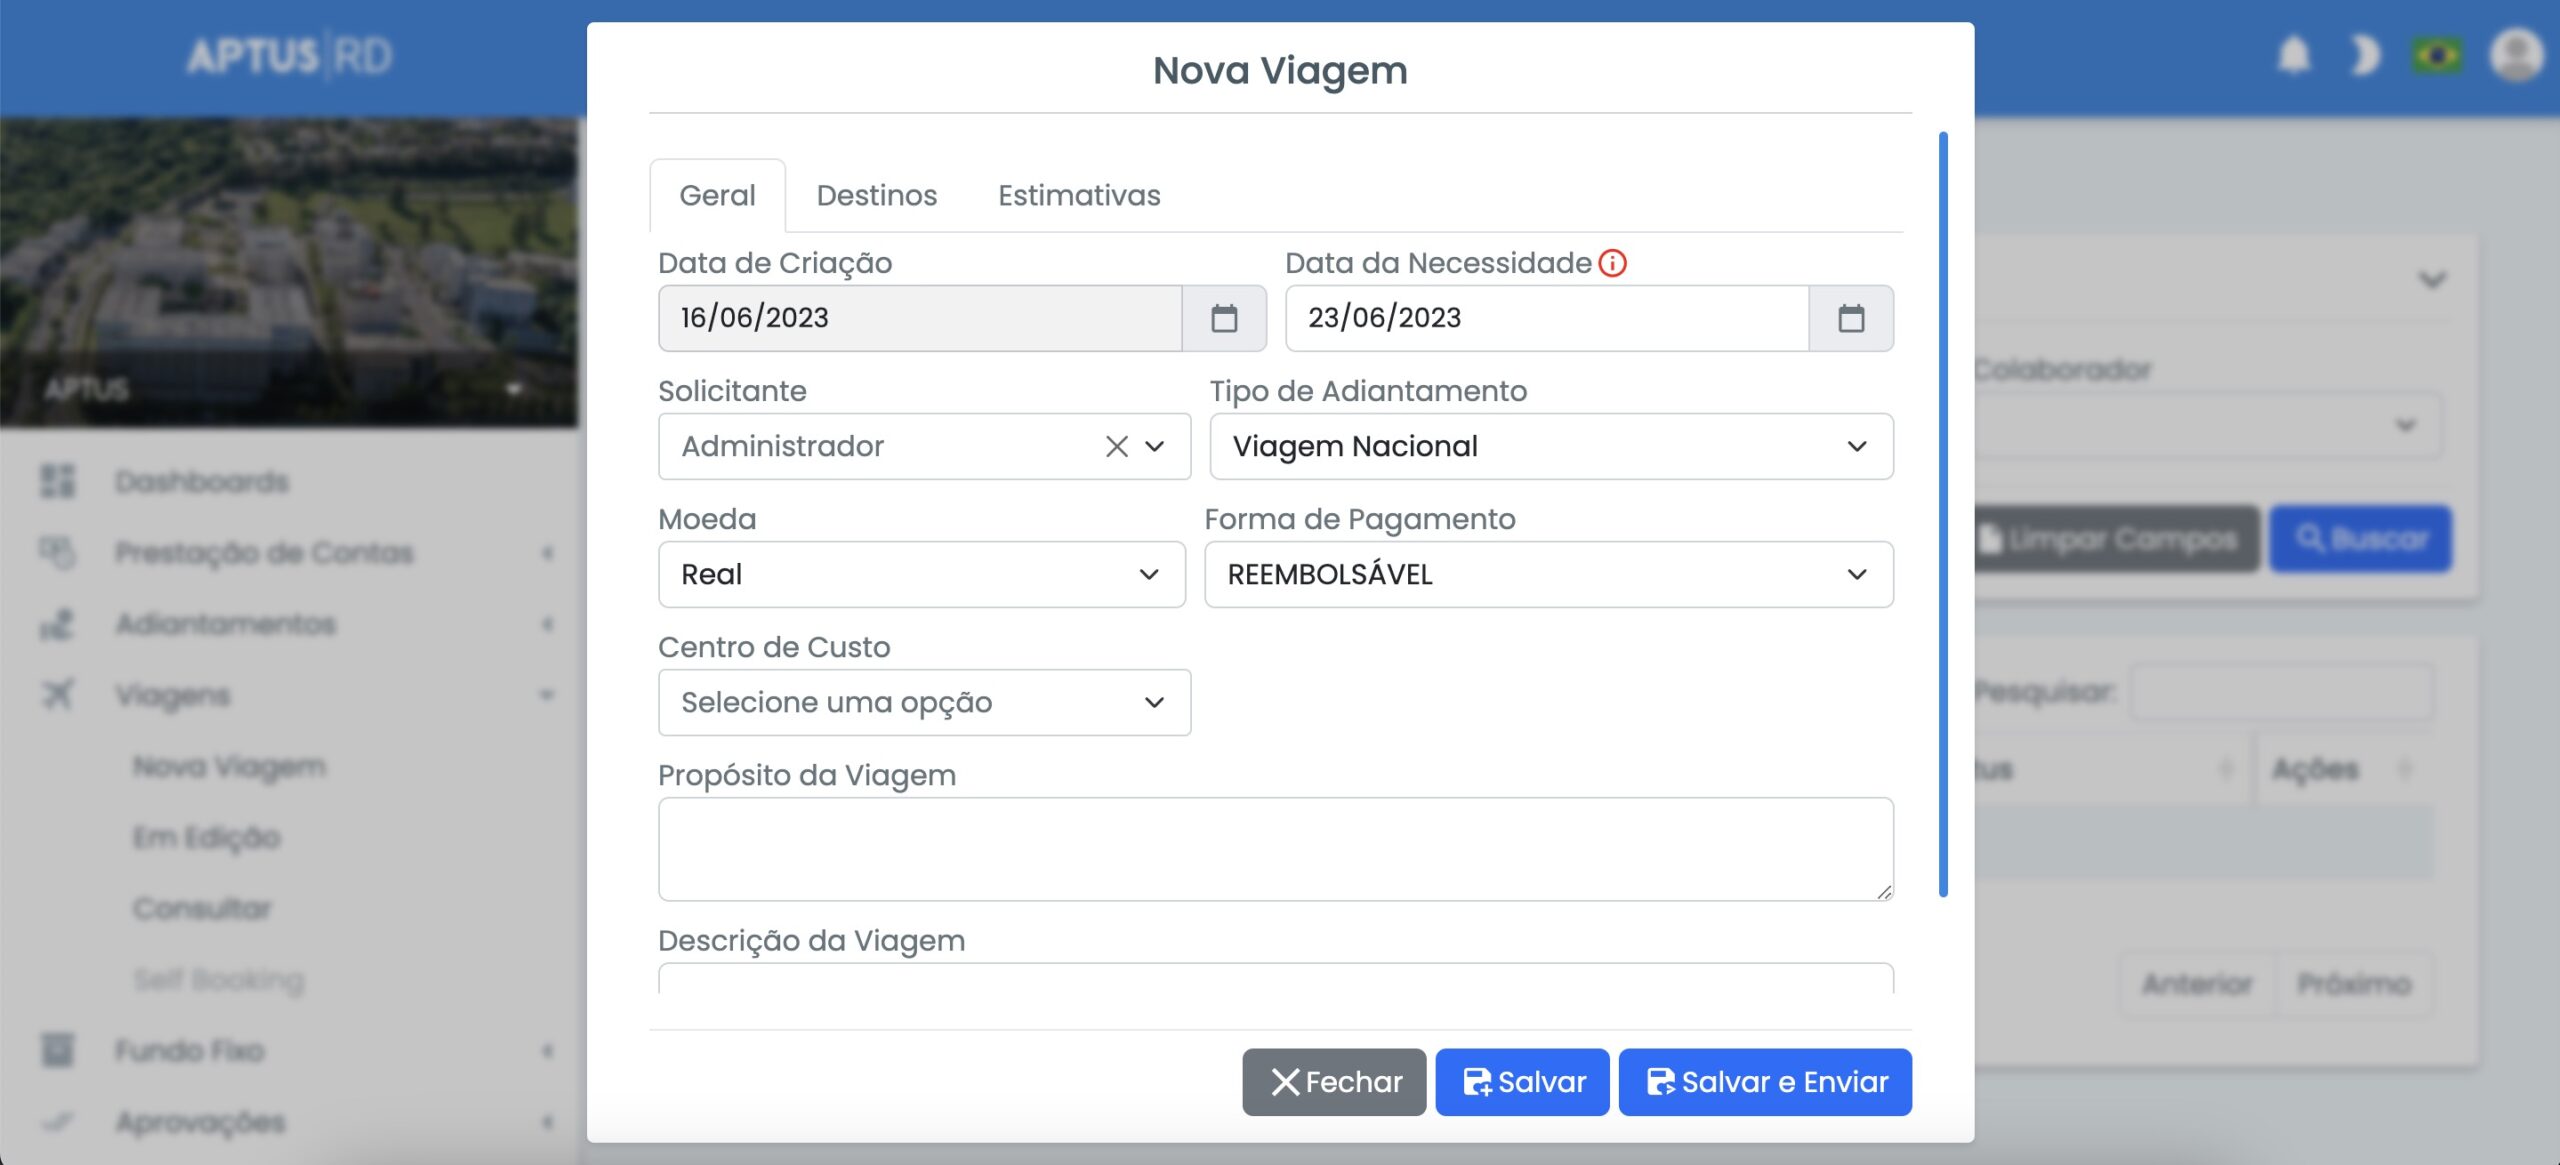2560x1165 pixels.
Task: Click the red info icon beside Data da Necessidade
Action: (1612, 263)
